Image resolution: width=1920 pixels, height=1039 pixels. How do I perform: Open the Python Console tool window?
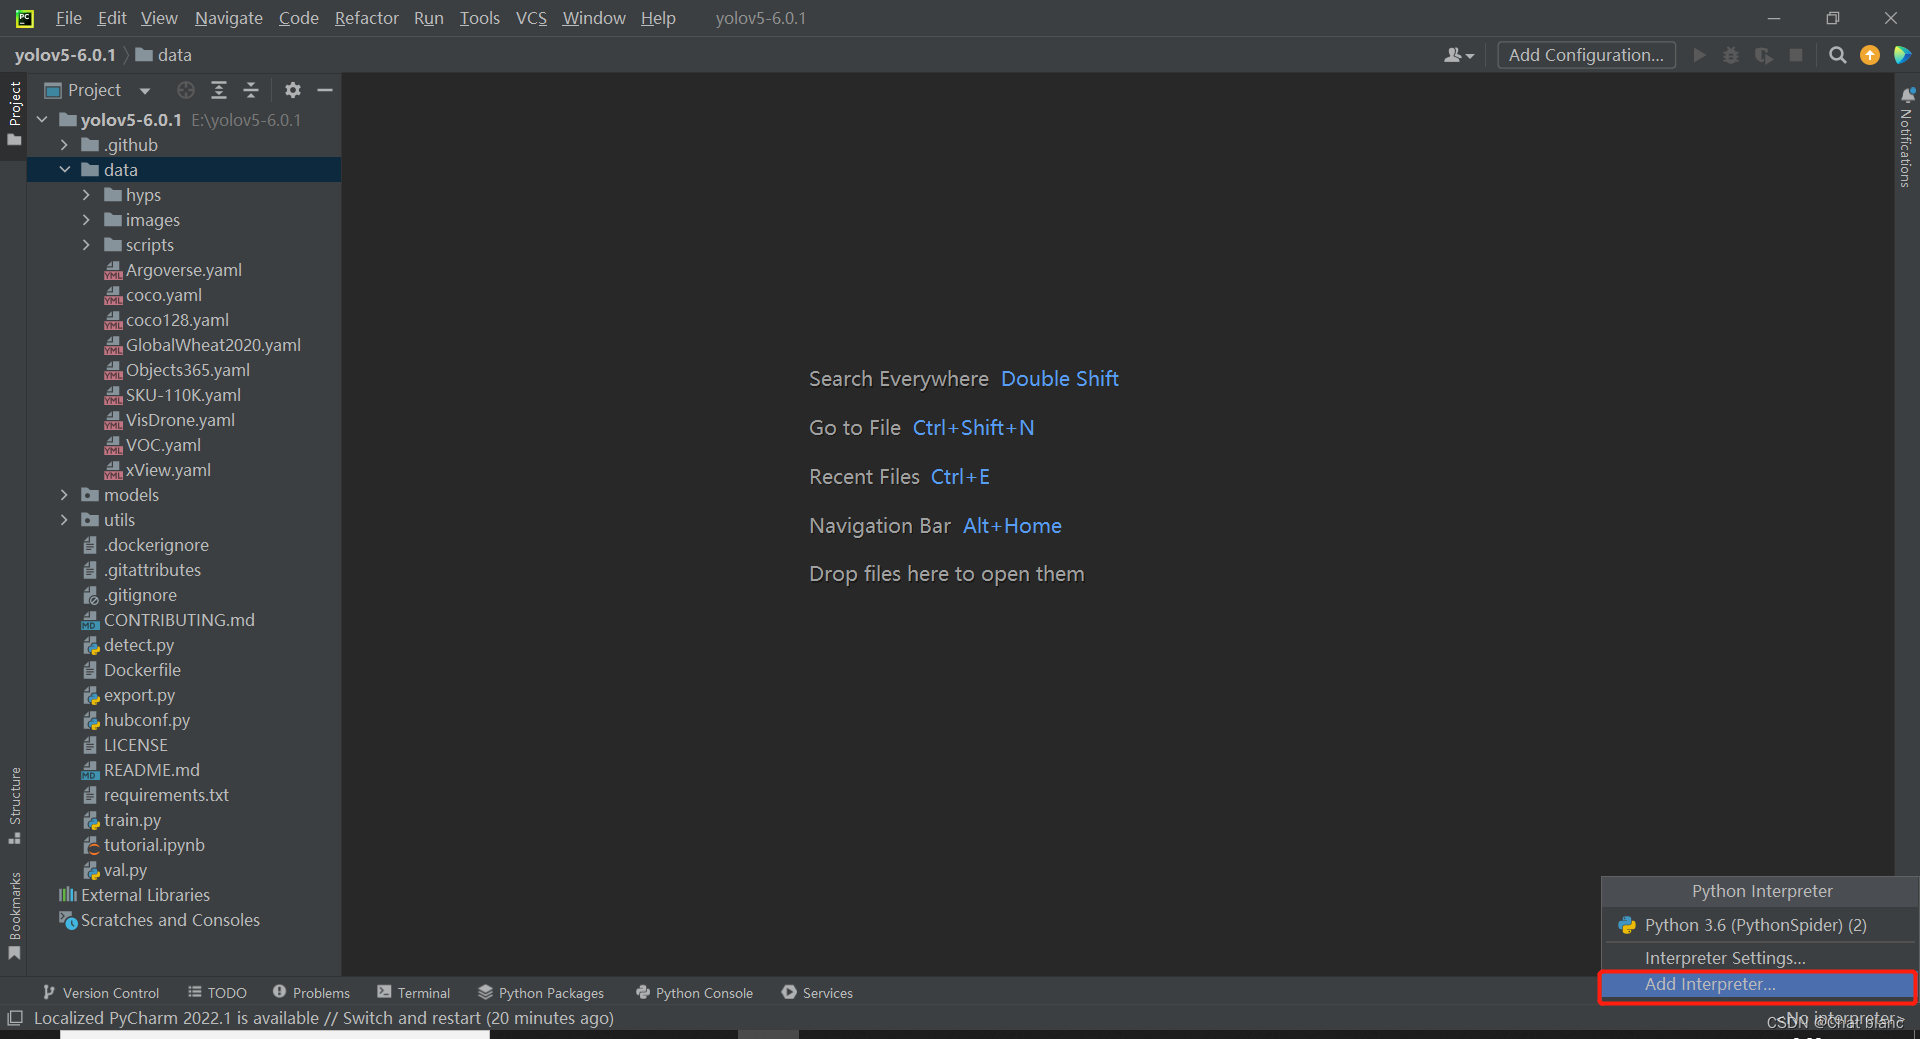coord(694,992)
